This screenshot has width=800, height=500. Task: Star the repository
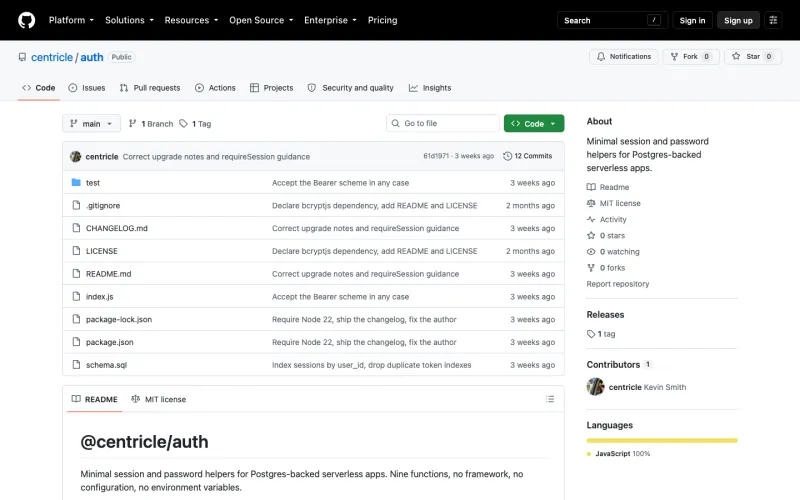click(753, 57)
